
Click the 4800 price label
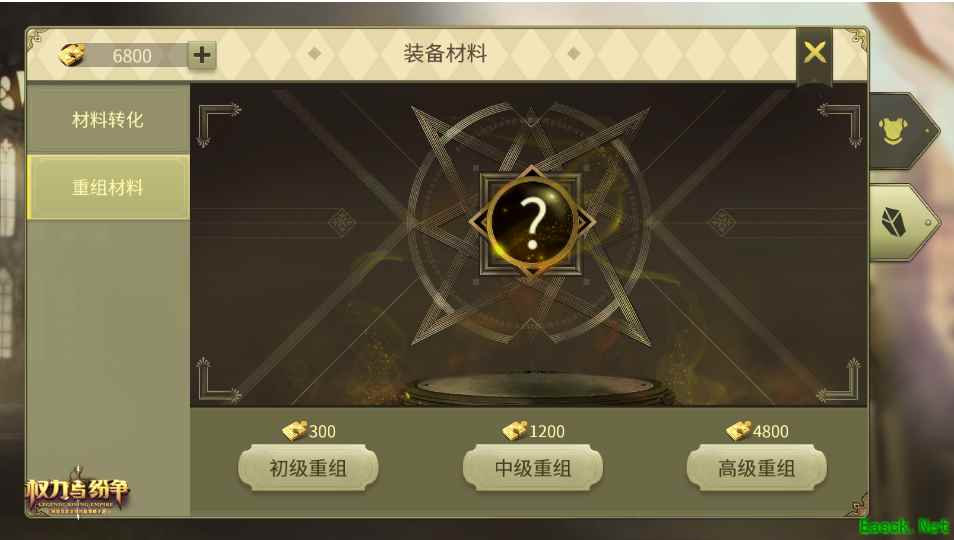[770, 431]
